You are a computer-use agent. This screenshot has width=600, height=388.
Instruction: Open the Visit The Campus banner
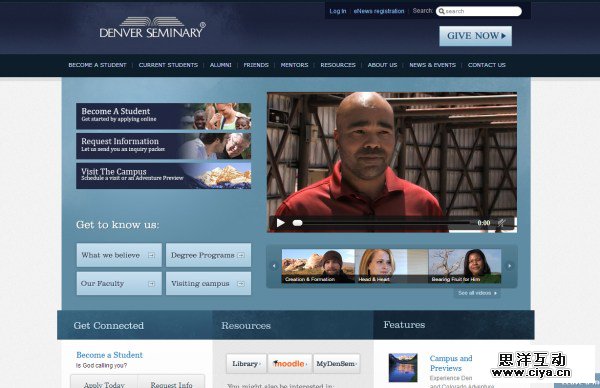(x=163, y=176)
